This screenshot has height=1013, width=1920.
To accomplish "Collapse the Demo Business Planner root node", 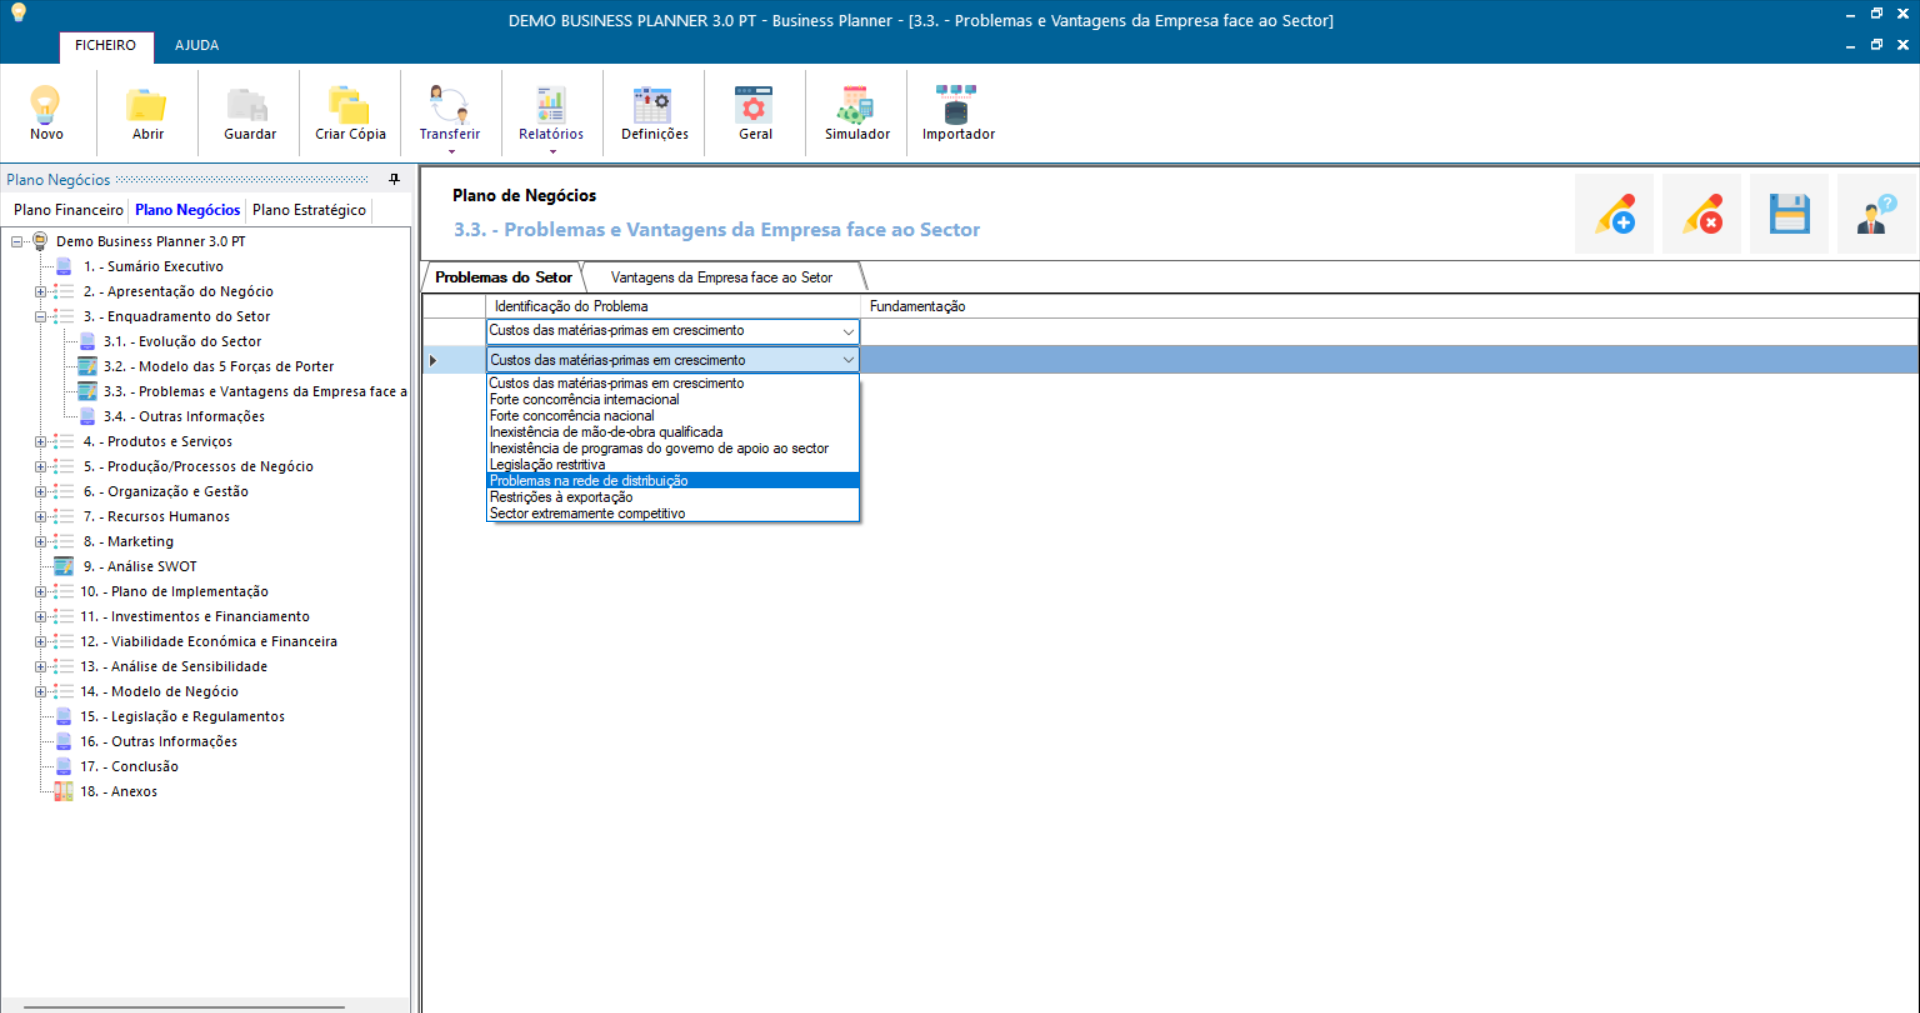I will [17, 241].
